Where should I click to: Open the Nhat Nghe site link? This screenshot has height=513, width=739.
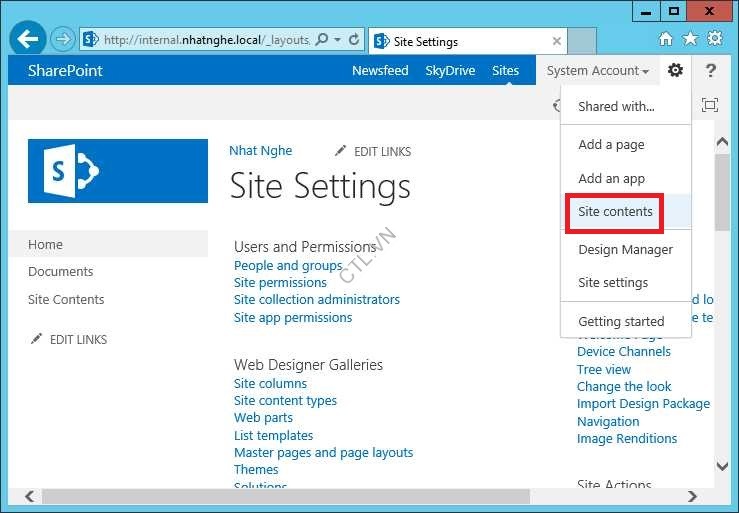tap(261, 151)
